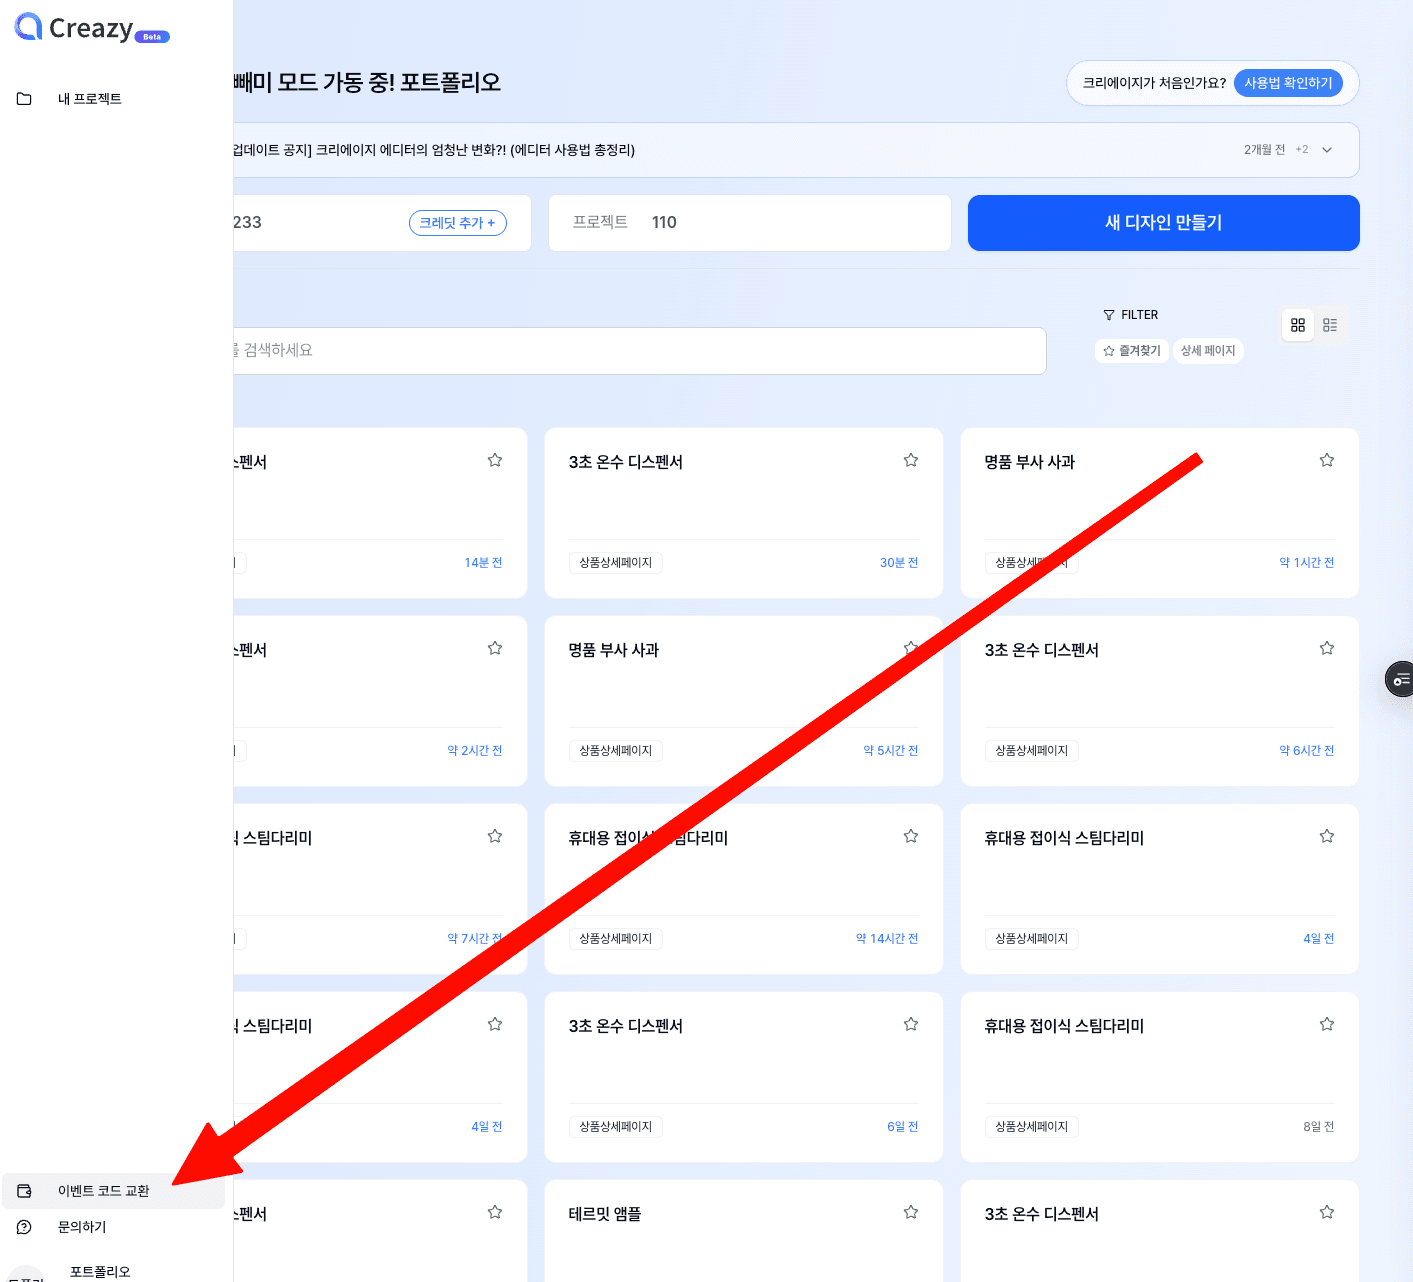Favorite the 명품 부사 사과 card from 약 1시간 전
This screenshot has width=1413, height=1282.
[1327, 460]
